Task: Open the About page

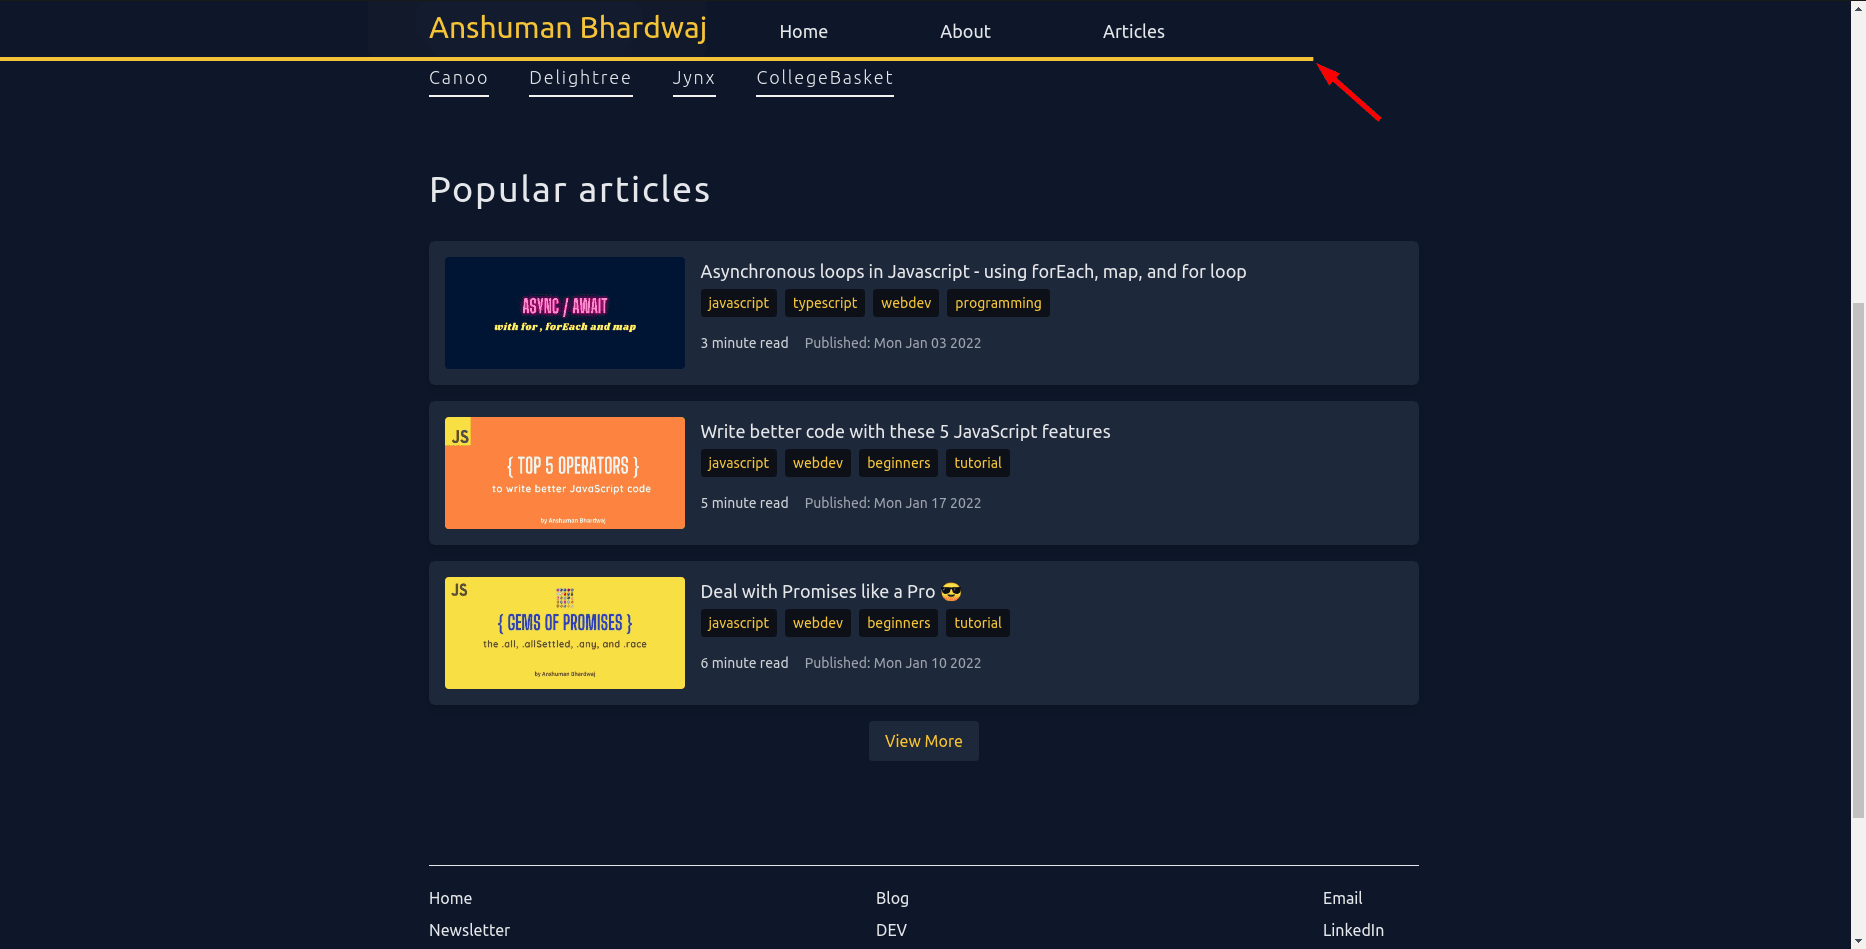Action: coord(964,31)
